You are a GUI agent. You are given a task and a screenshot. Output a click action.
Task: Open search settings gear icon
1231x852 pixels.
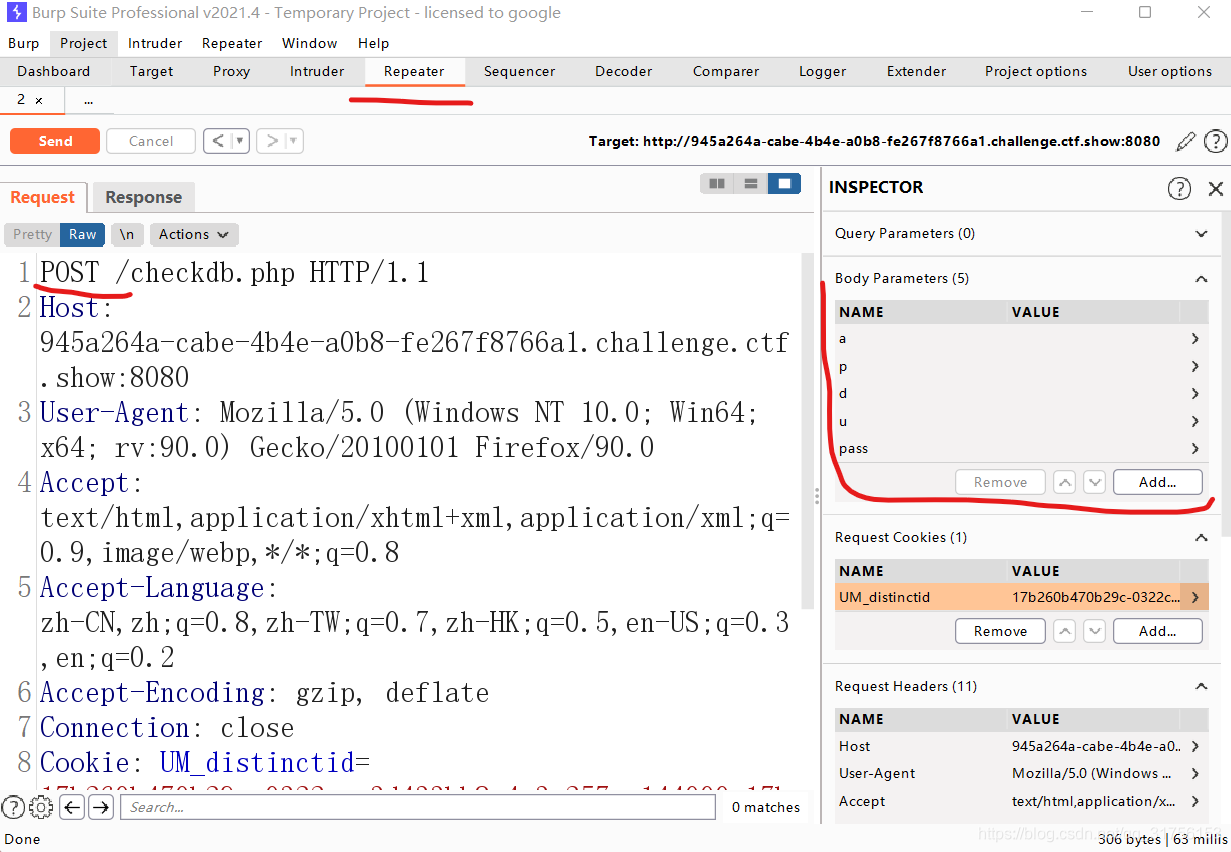(41, 807)
